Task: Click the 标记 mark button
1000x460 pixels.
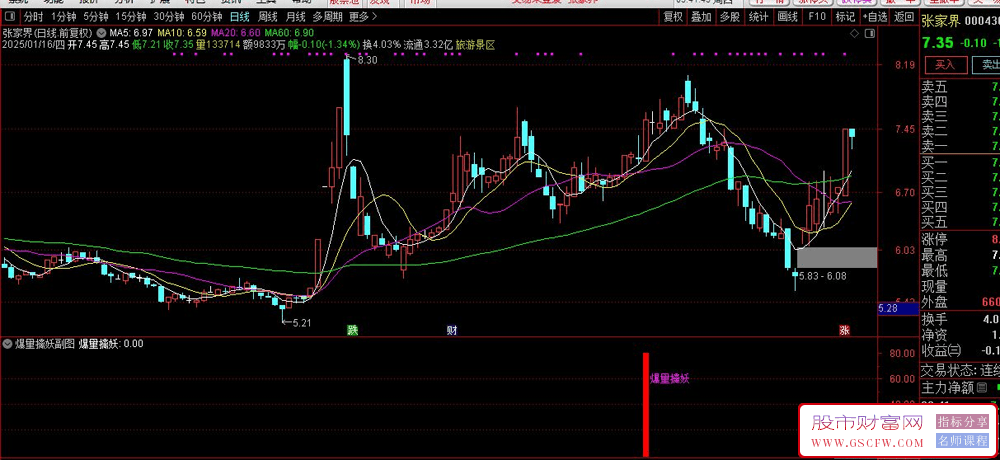Action: tap(844, 17)
